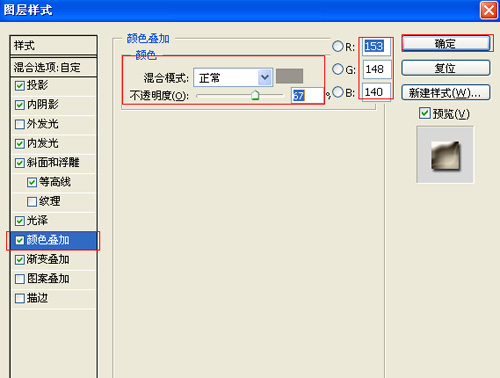
Task: Uncheck the 等高线 checkbox
Action: click(x=32, y=182)
